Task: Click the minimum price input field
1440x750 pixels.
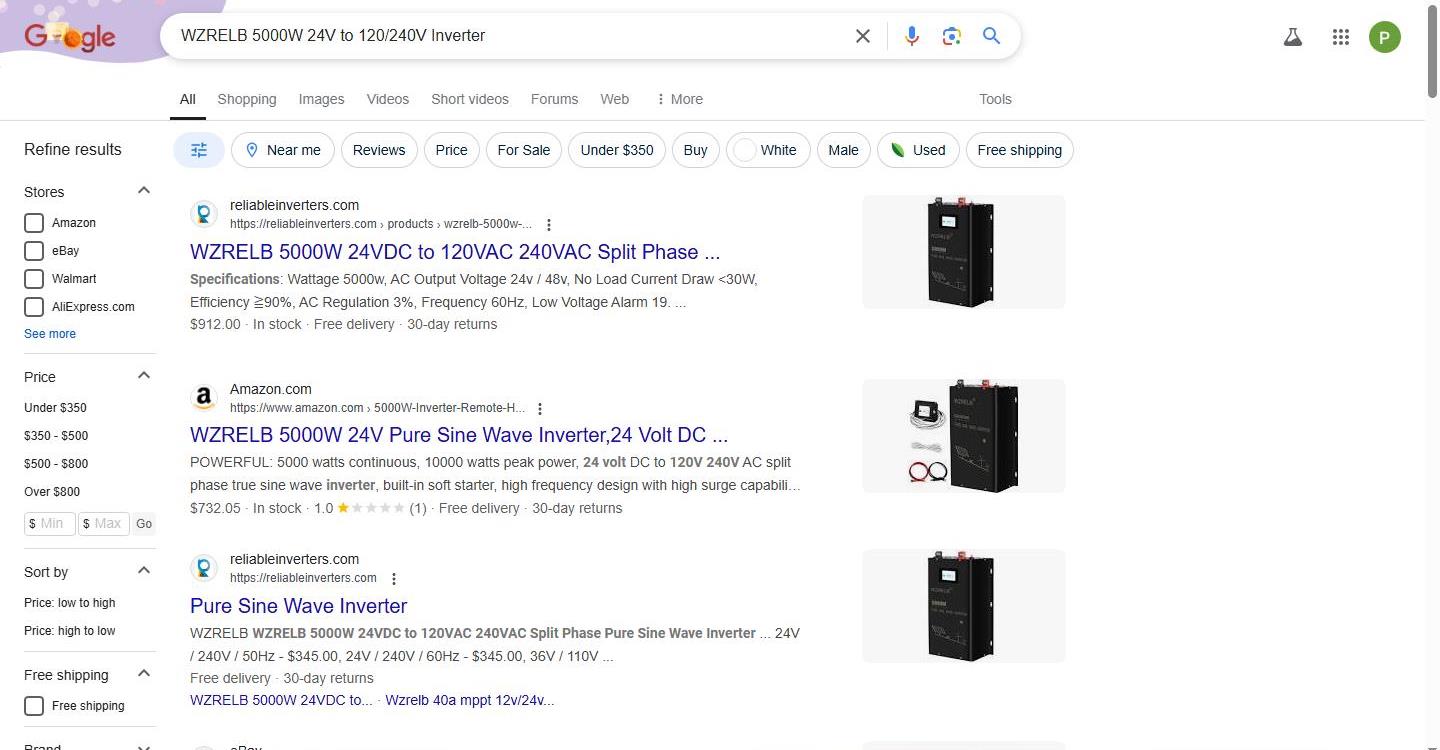Action: [50, 523]
